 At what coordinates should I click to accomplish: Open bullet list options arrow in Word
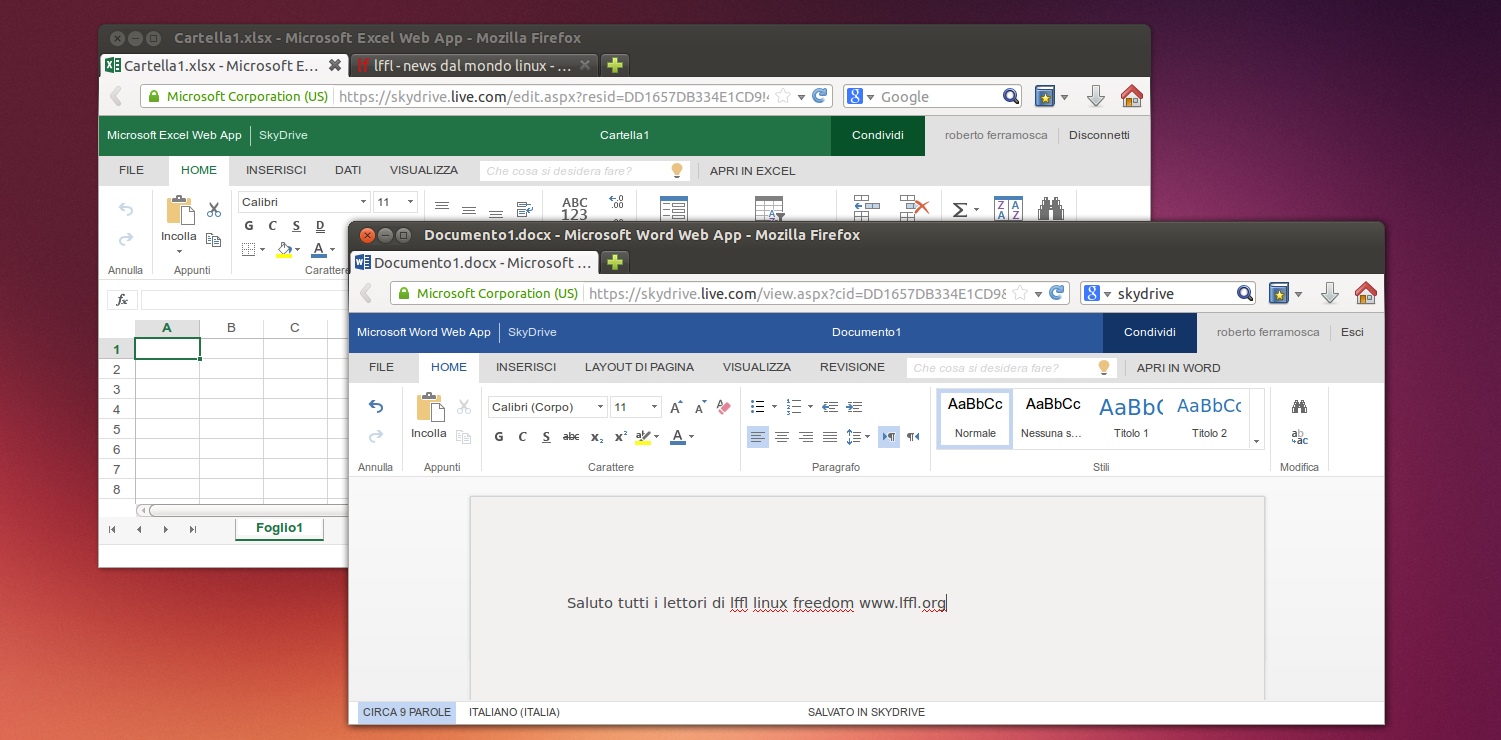pyautogui.click(x=772, y=407)
